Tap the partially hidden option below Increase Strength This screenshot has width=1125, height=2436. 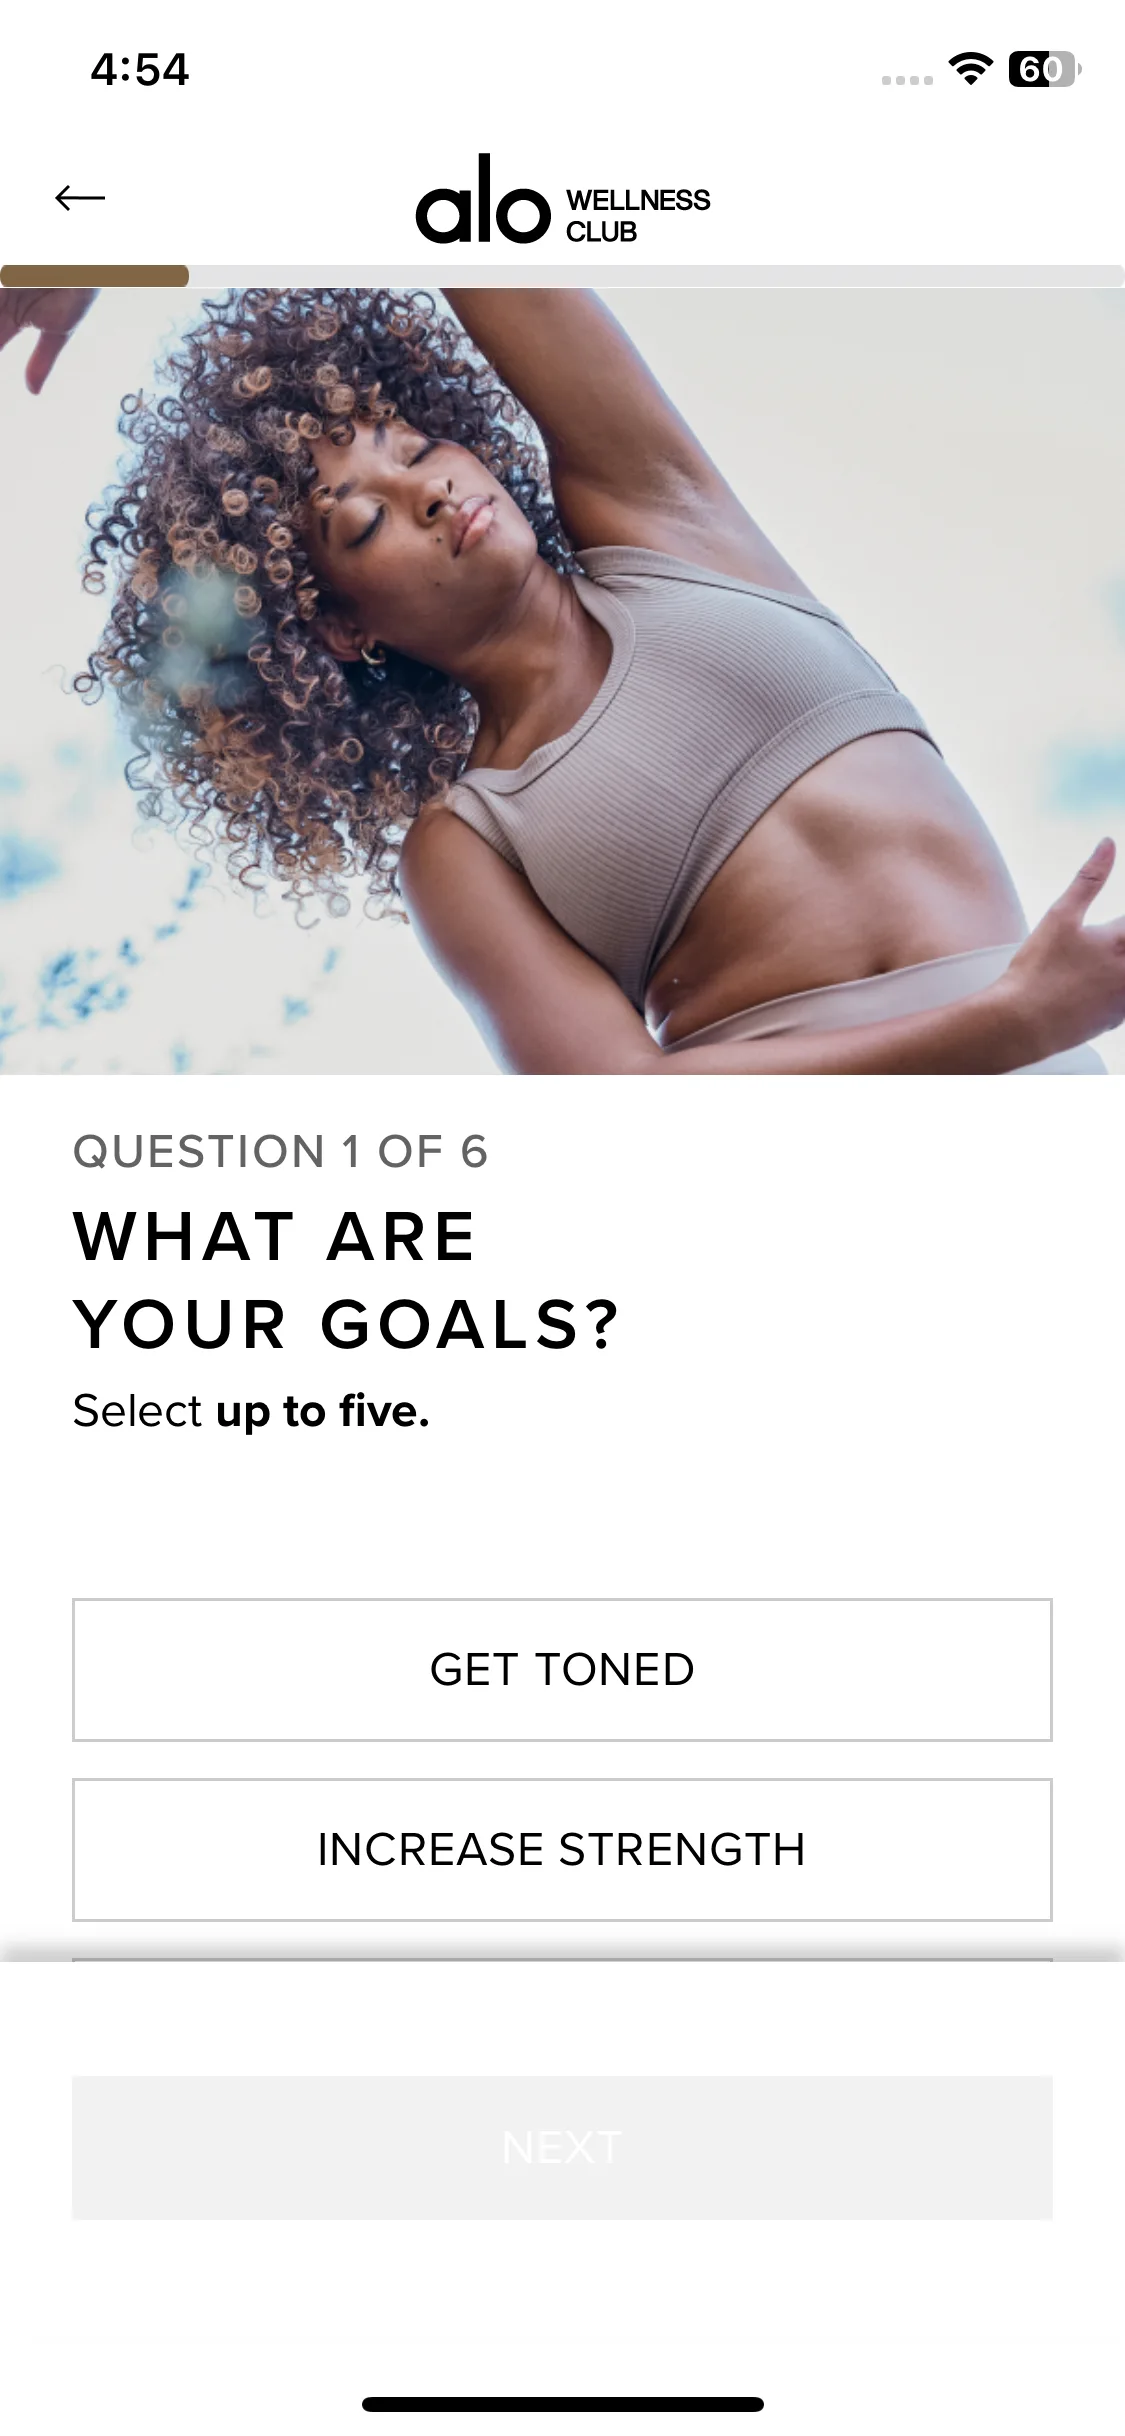tap(562, 1959)
